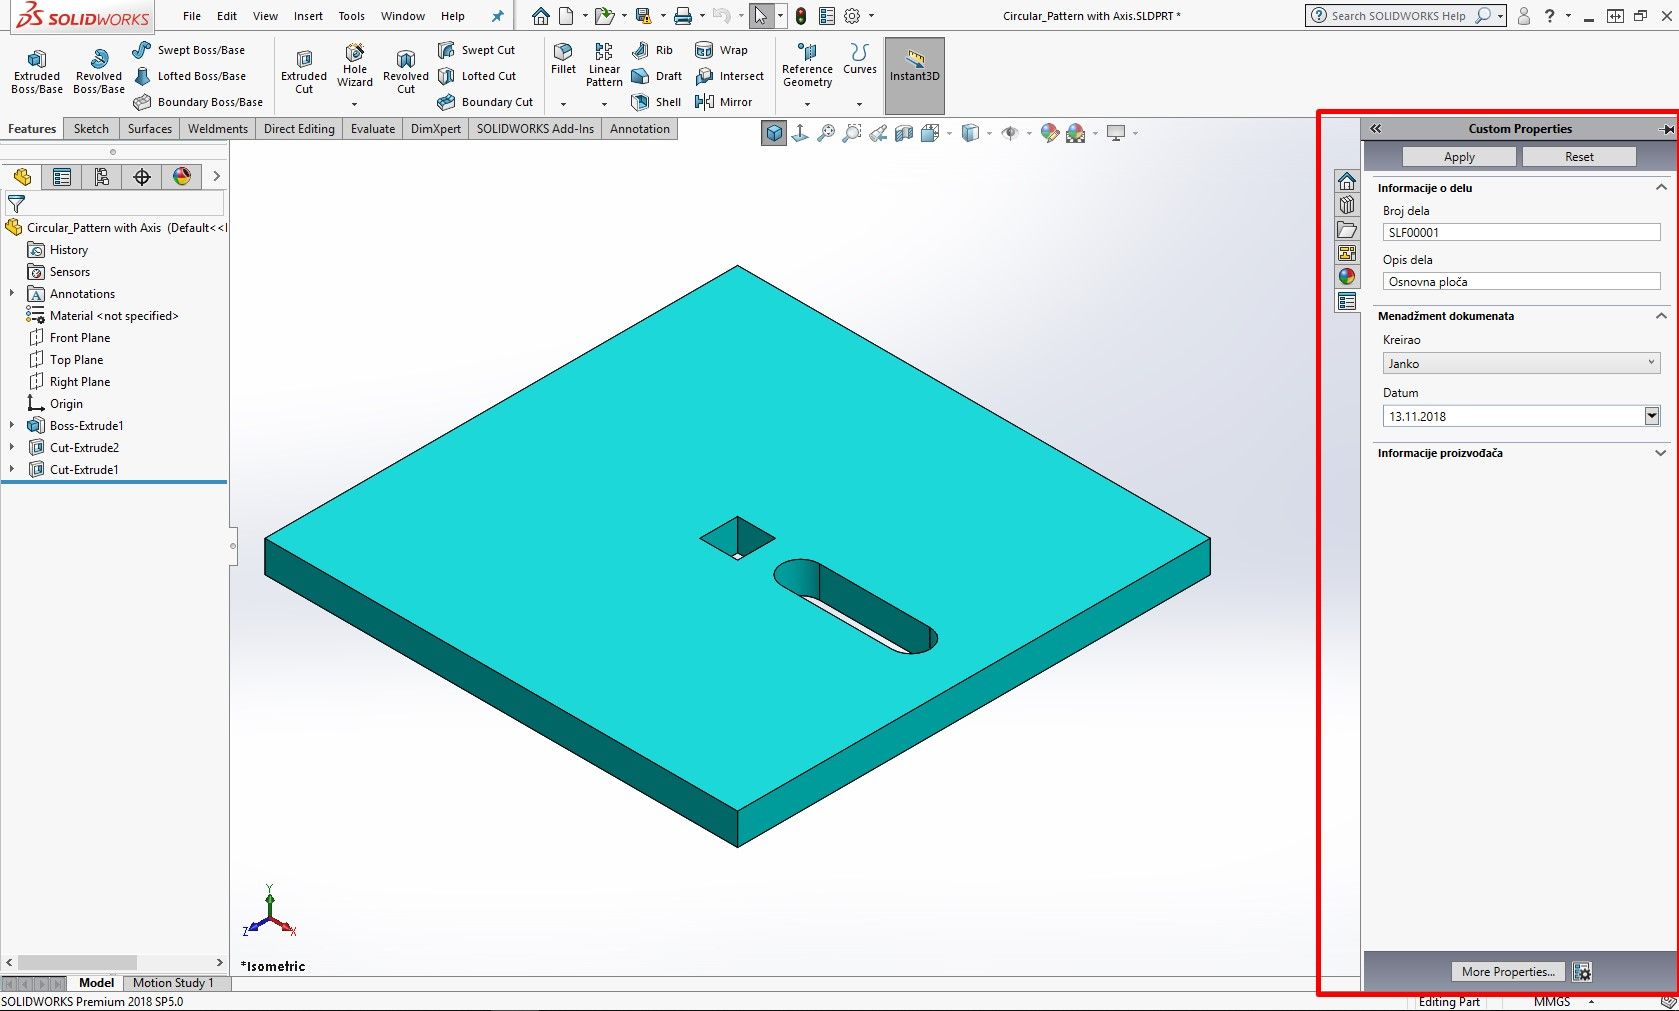Open the Shell feature tool

point(656,102)
